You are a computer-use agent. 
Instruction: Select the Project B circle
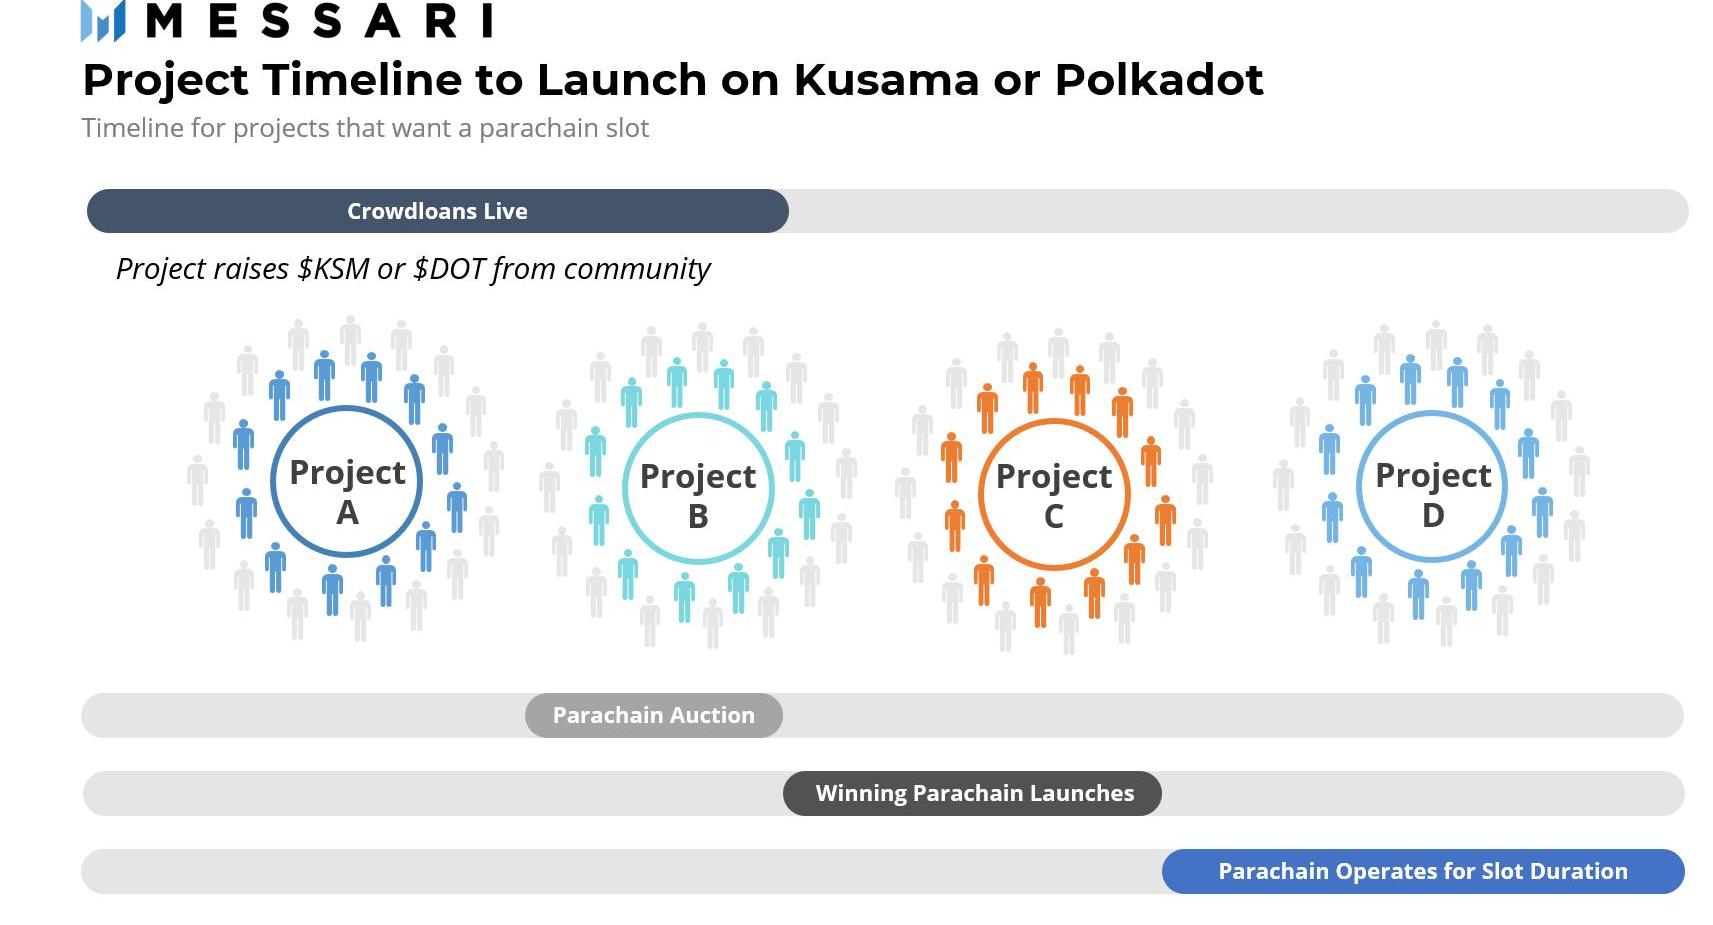698,488
